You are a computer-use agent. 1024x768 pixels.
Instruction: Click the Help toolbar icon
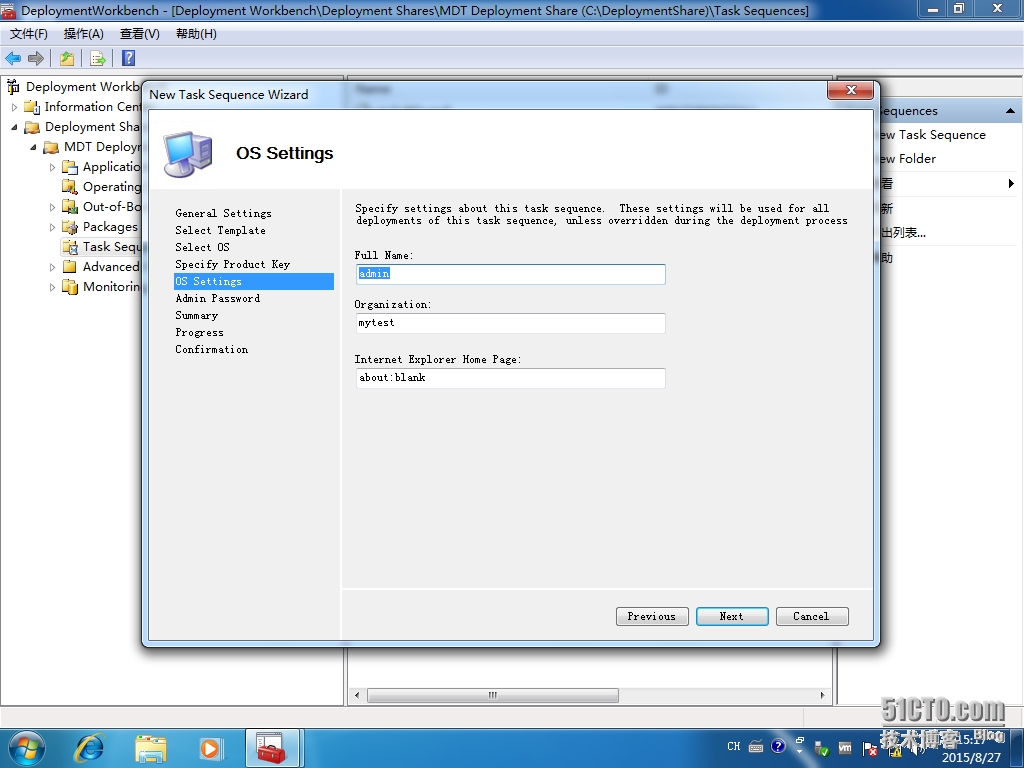coord(129,58)
